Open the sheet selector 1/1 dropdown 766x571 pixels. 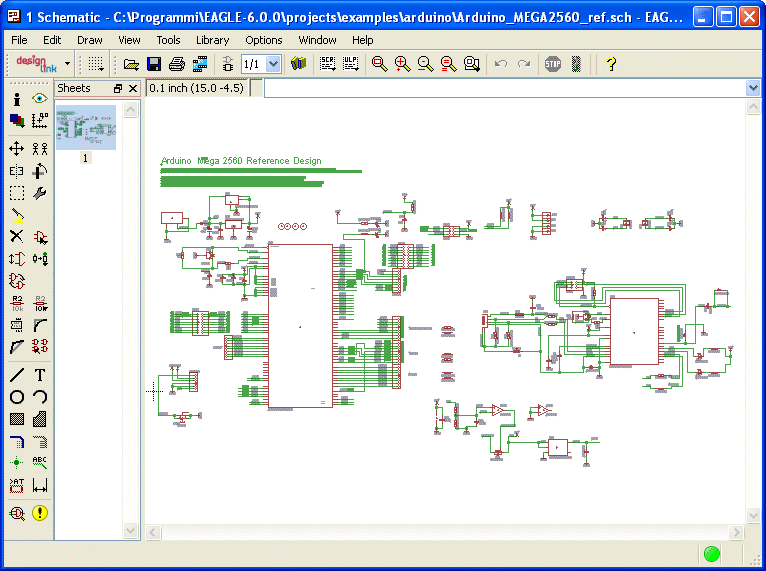coord(274,64)
